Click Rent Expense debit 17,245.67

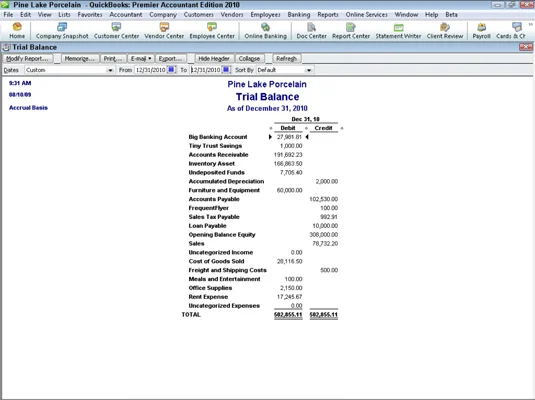click(289, 297)
